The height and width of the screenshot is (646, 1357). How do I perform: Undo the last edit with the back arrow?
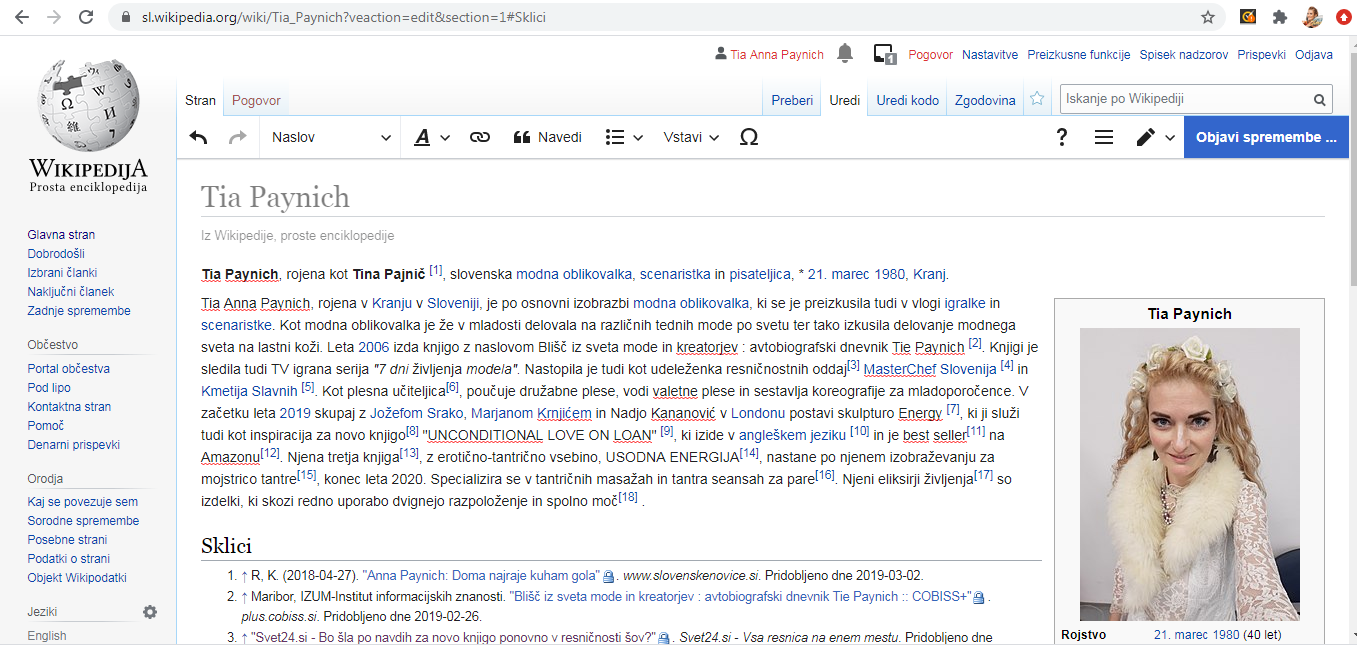[x=198, y=137]
